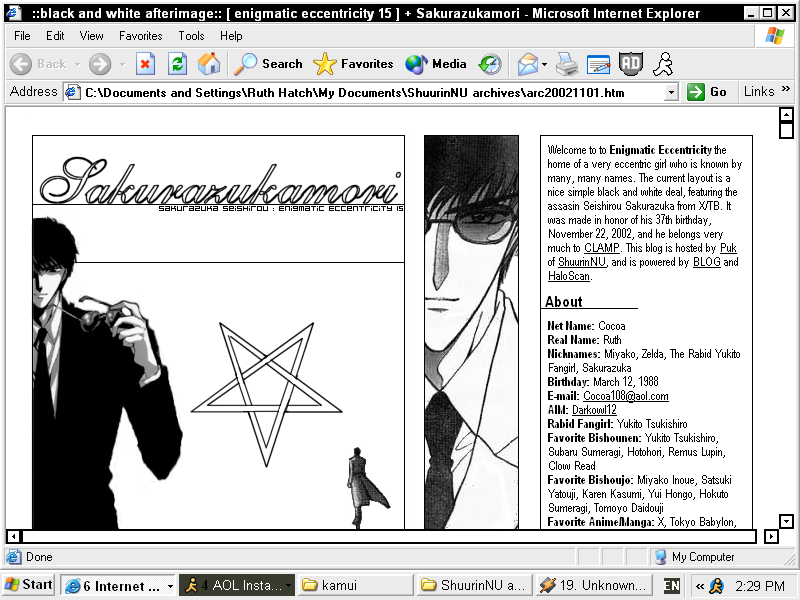Image resolution: width=800 pixels, height=600 pixels.
Task: Click the 2:29 PM clock
Action: tap(760, 586)
